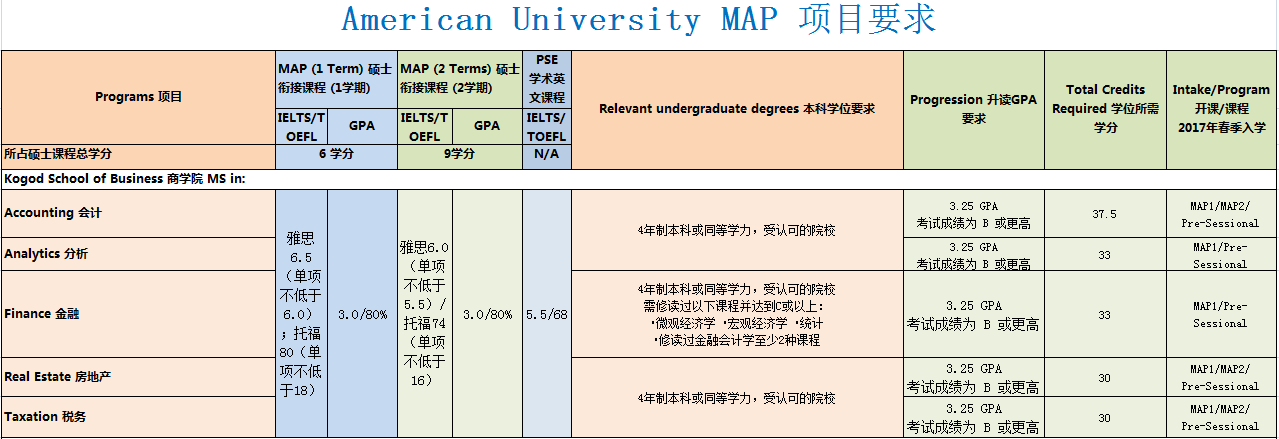Click the 所占硕士课程总学分 row label
The image size is (1279, 439).
coord(138,155)
